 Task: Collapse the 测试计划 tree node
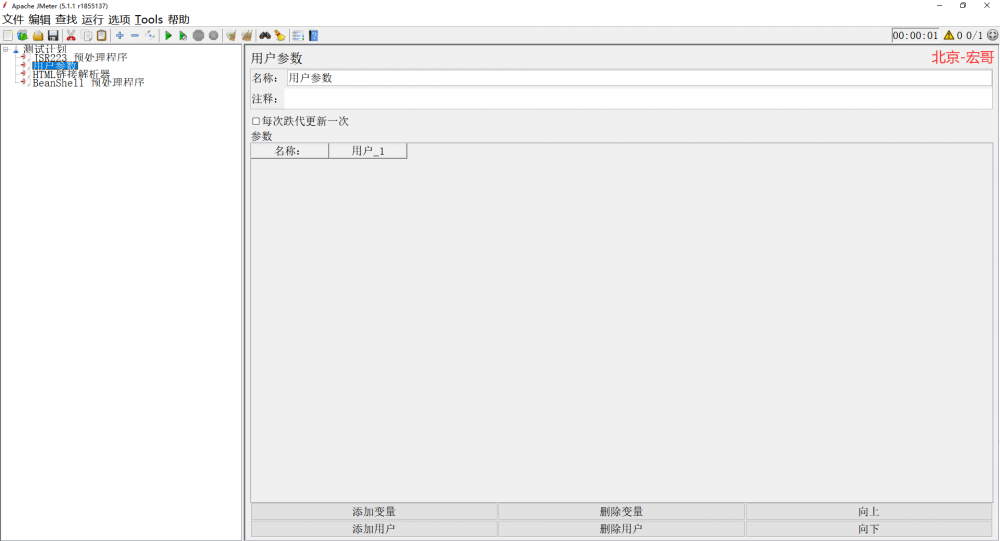click(x=6, y=49)
